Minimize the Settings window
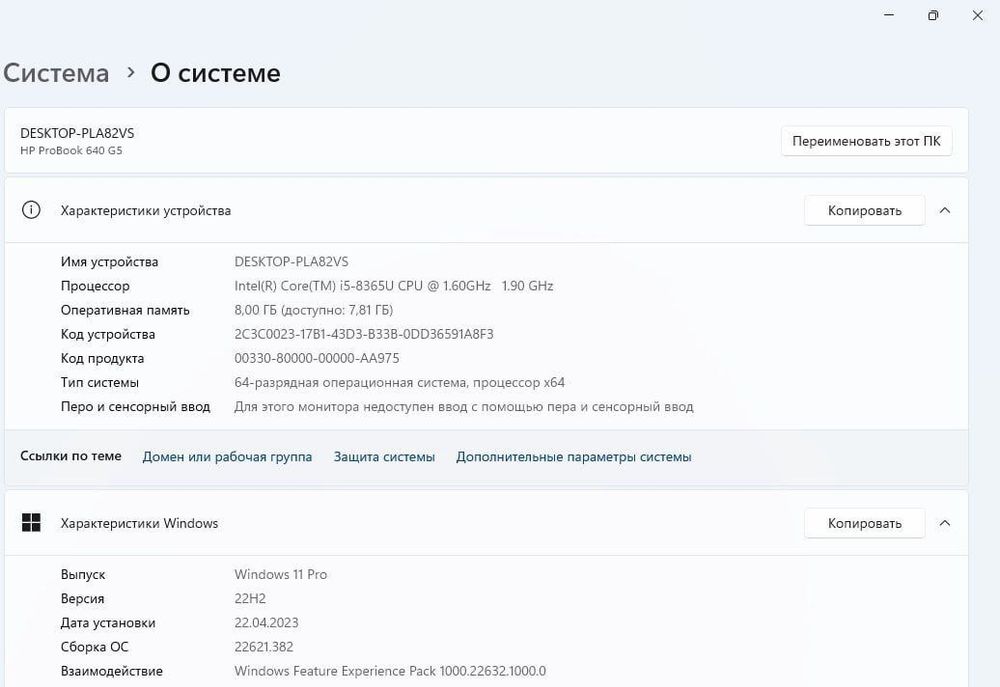Image resolution: width=1000 pixels, height=687 pixels. pyautogui.click(x=889, y=15)
